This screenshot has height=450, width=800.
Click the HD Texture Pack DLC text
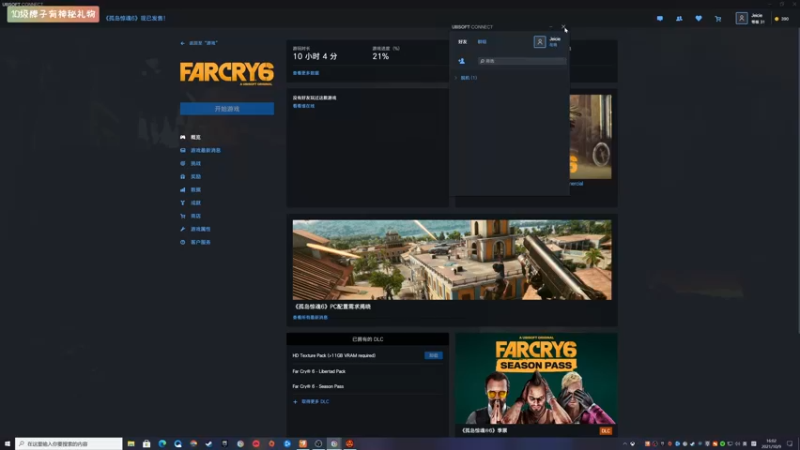tap(334, 356)
